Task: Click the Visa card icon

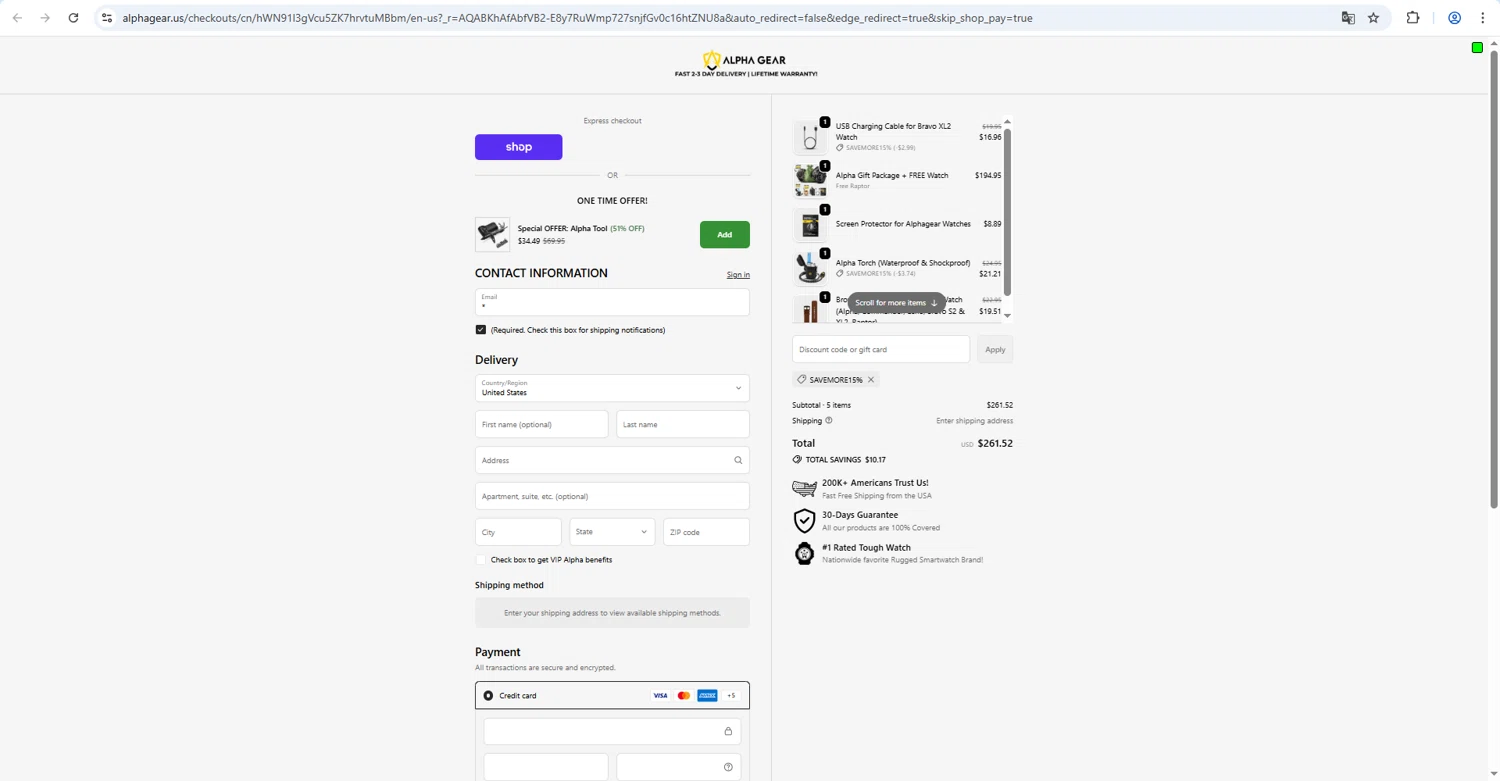Action: pyautogui.click(x=660, y=695)
